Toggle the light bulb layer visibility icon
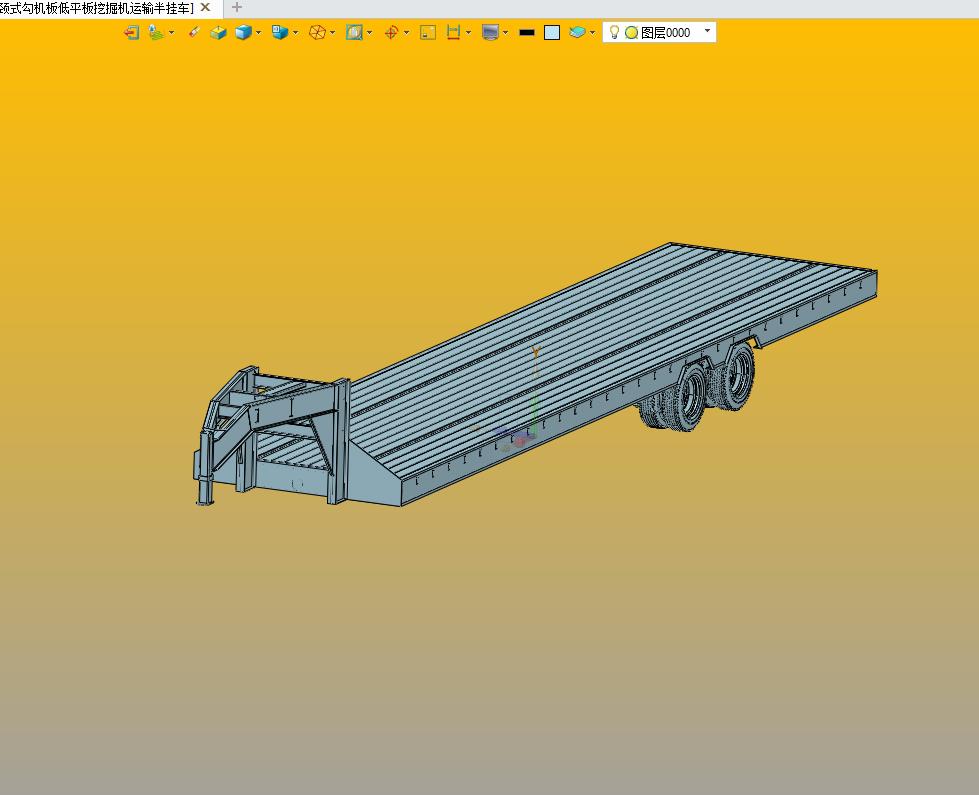This screenshot has height=795, width=979. coord(614,32)
